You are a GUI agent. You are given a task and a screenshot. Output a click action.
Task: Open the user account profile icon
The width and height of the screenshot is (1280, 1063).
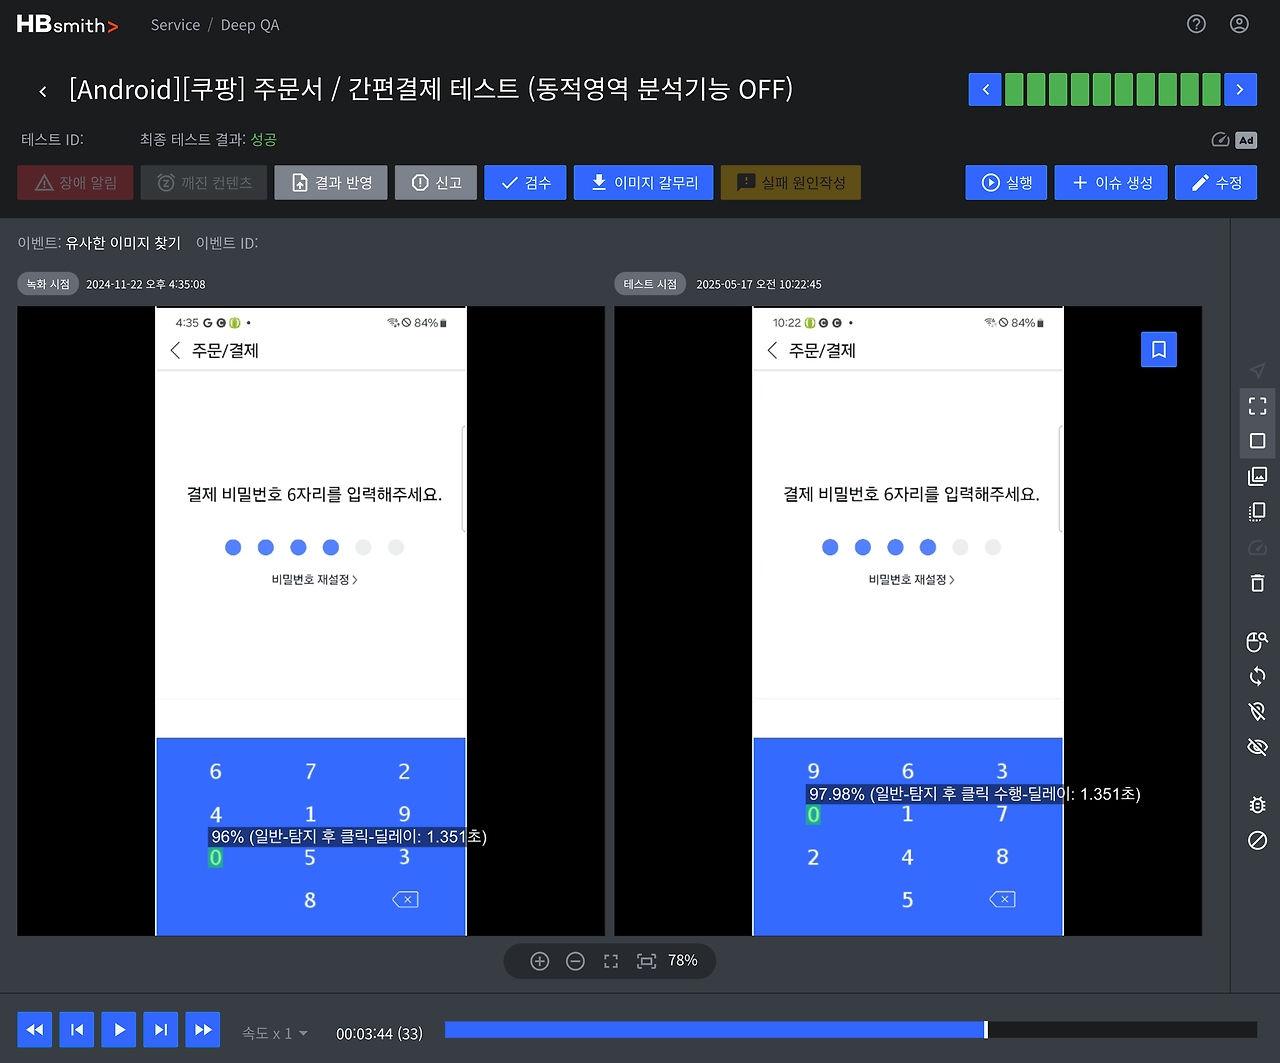1239,24
